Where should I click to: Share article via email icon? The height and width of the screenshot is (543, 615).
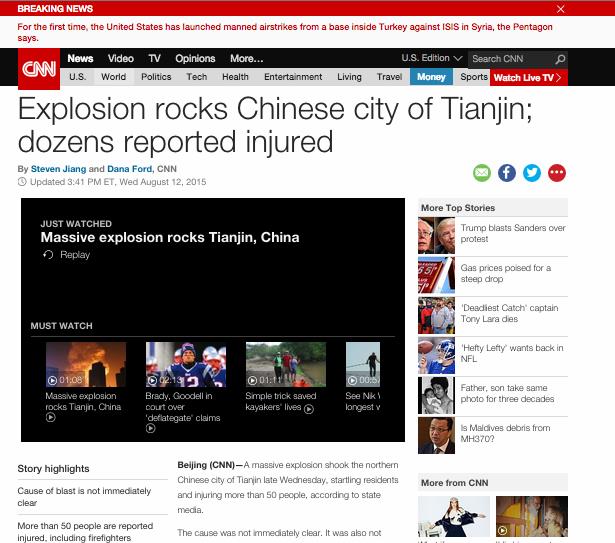pyautogui.click(x=482, y=173)
